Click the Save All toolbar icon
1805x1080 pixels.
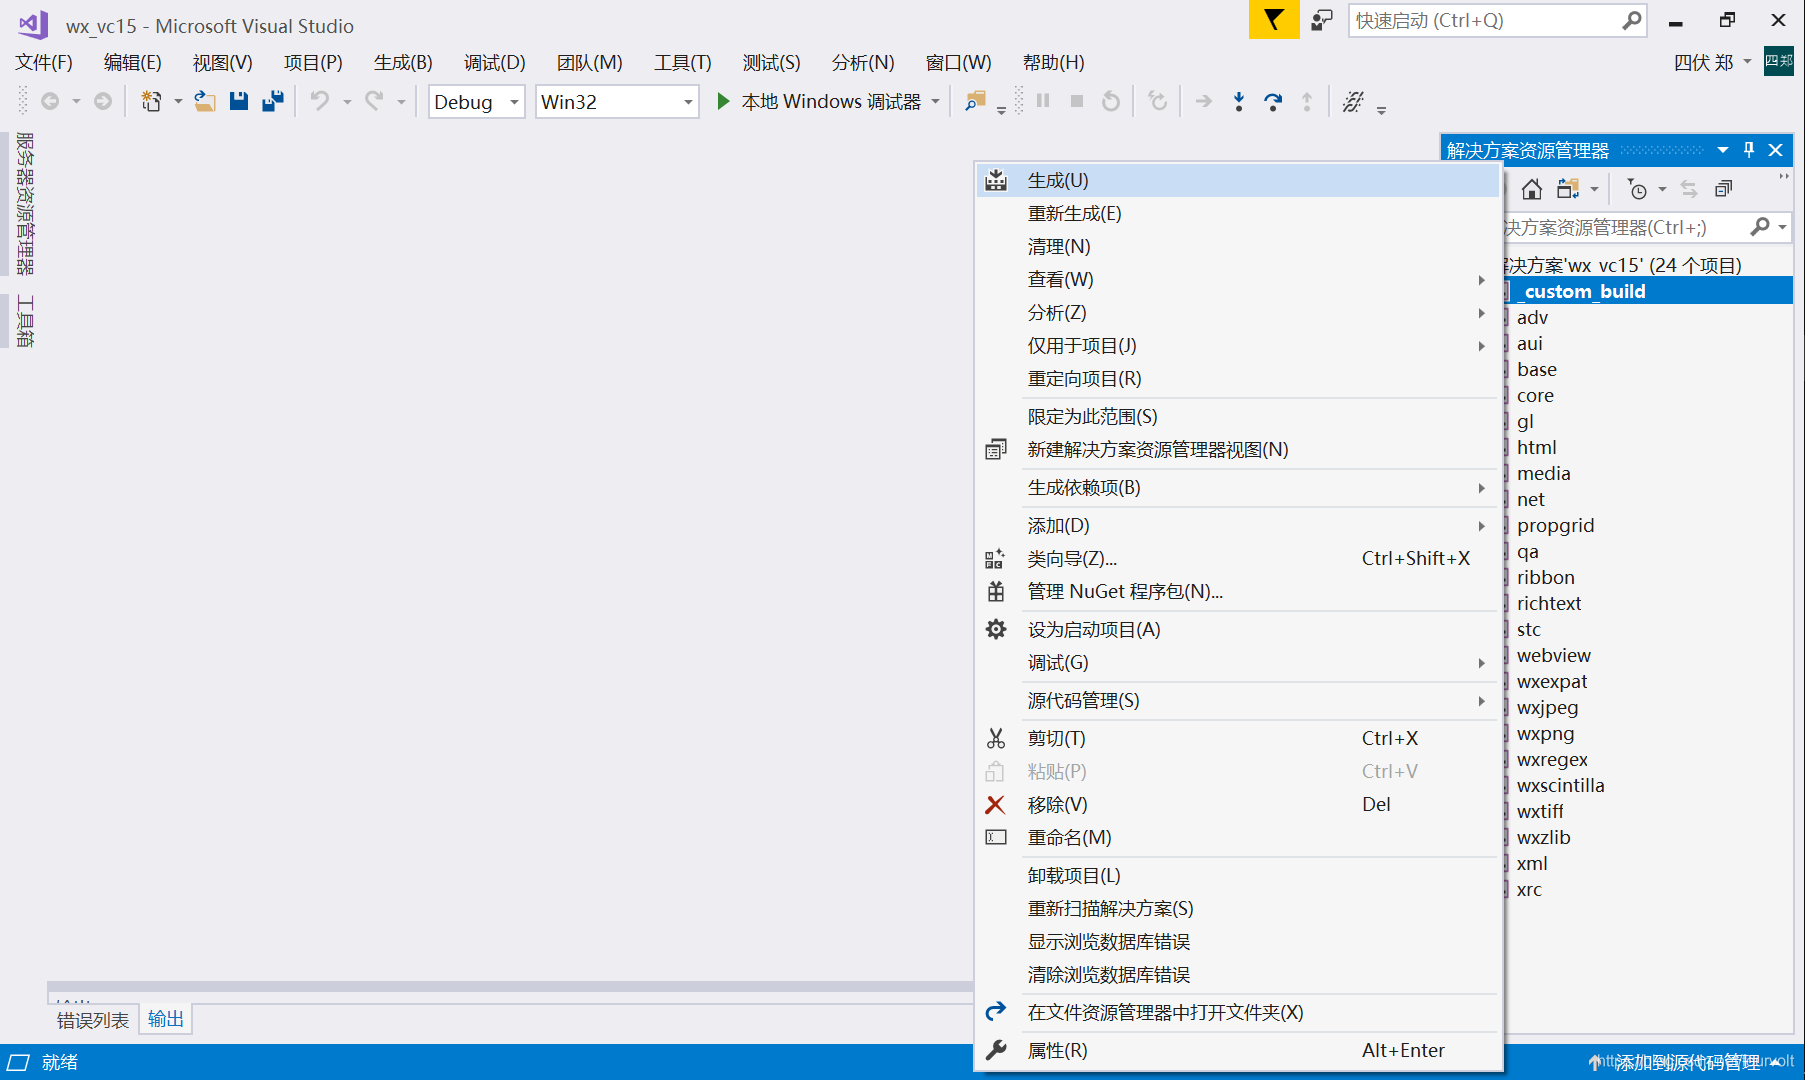[272, 101]
